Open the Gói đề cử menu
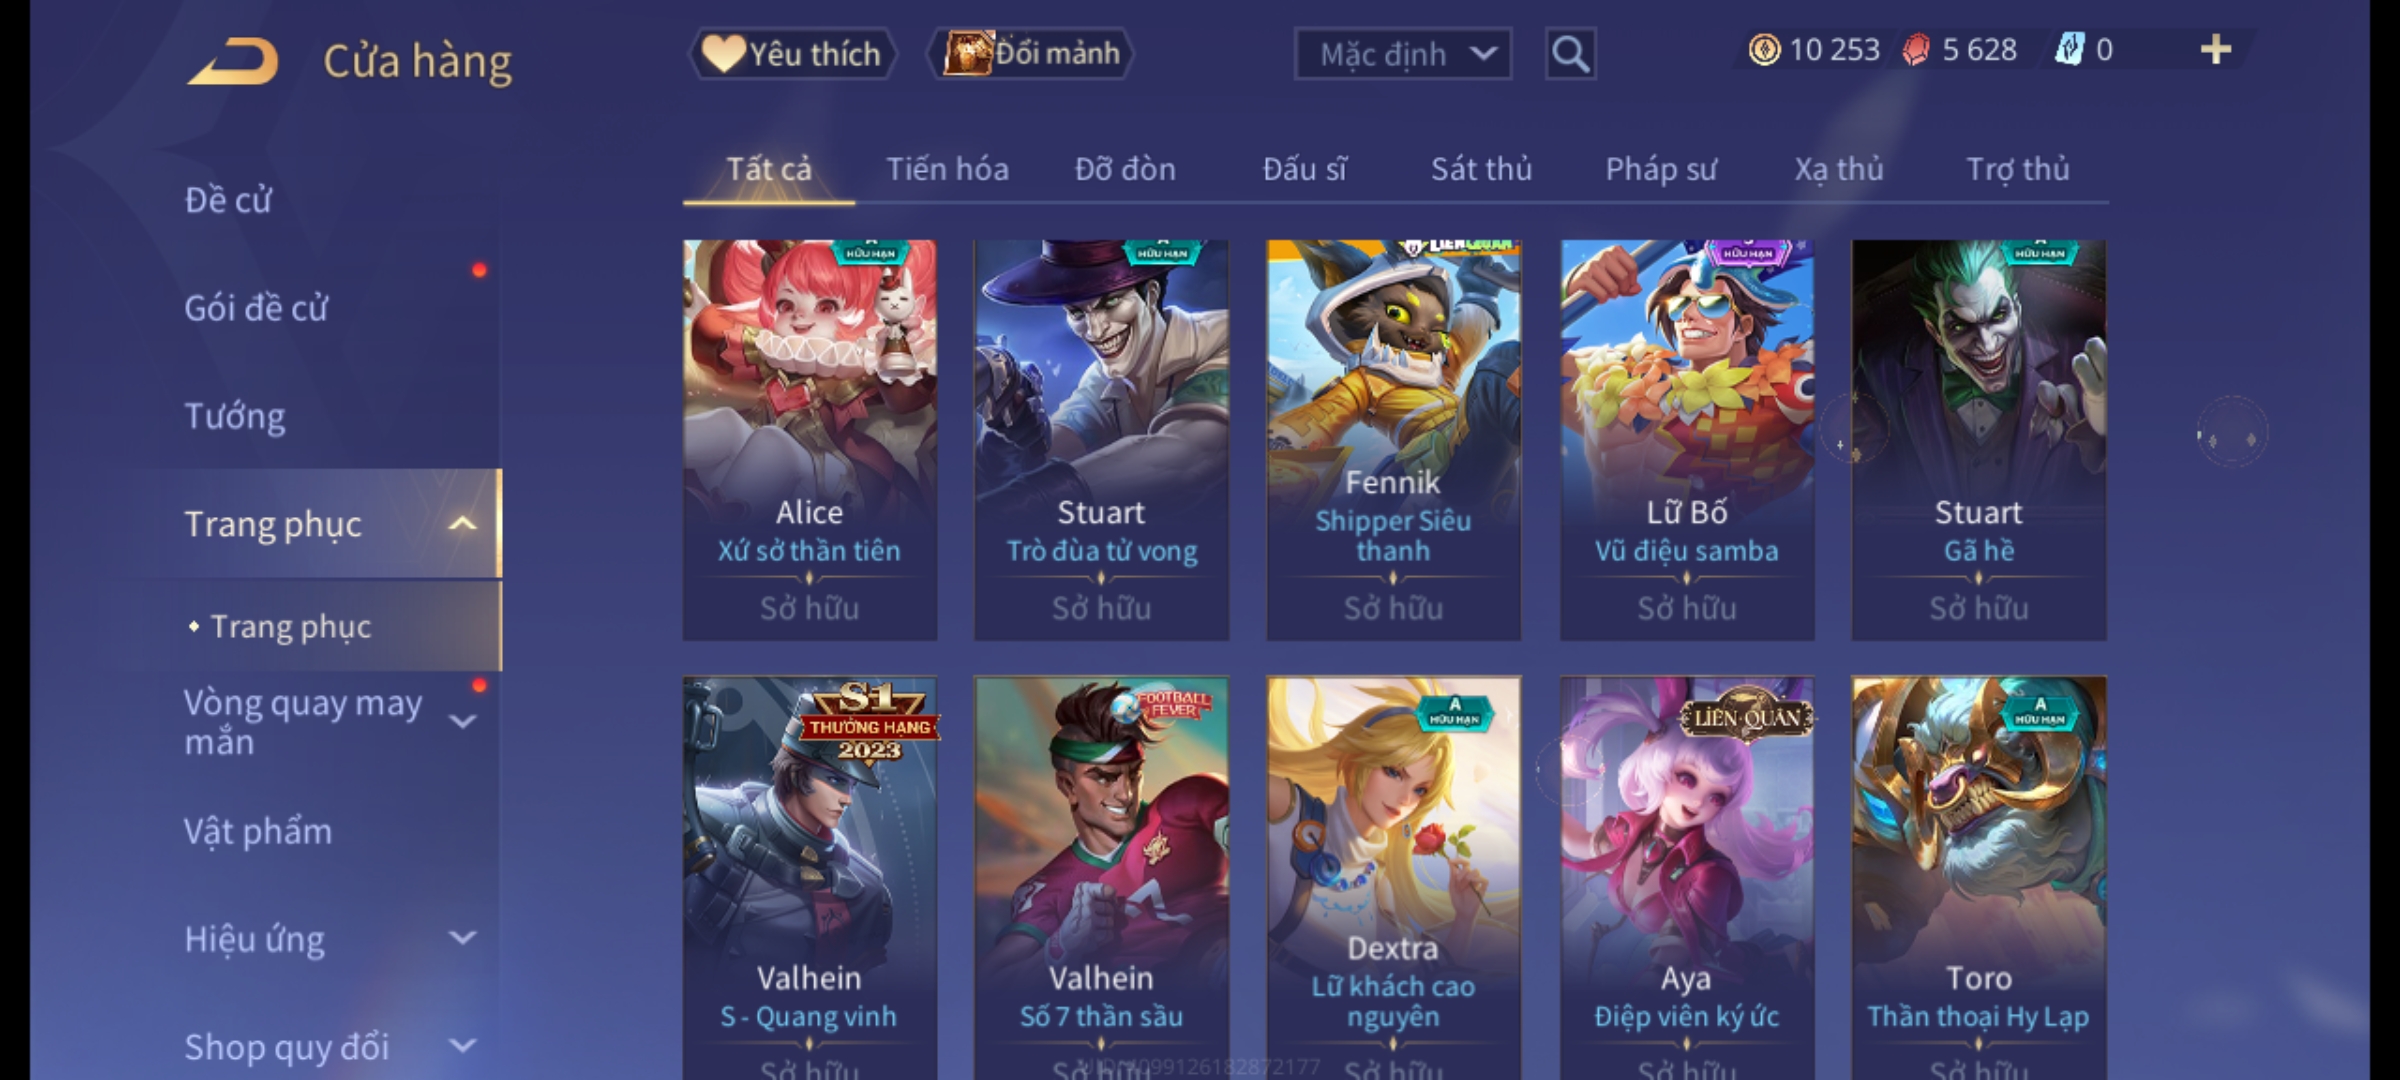The image size is (2400, 1080). pos(256,308)
